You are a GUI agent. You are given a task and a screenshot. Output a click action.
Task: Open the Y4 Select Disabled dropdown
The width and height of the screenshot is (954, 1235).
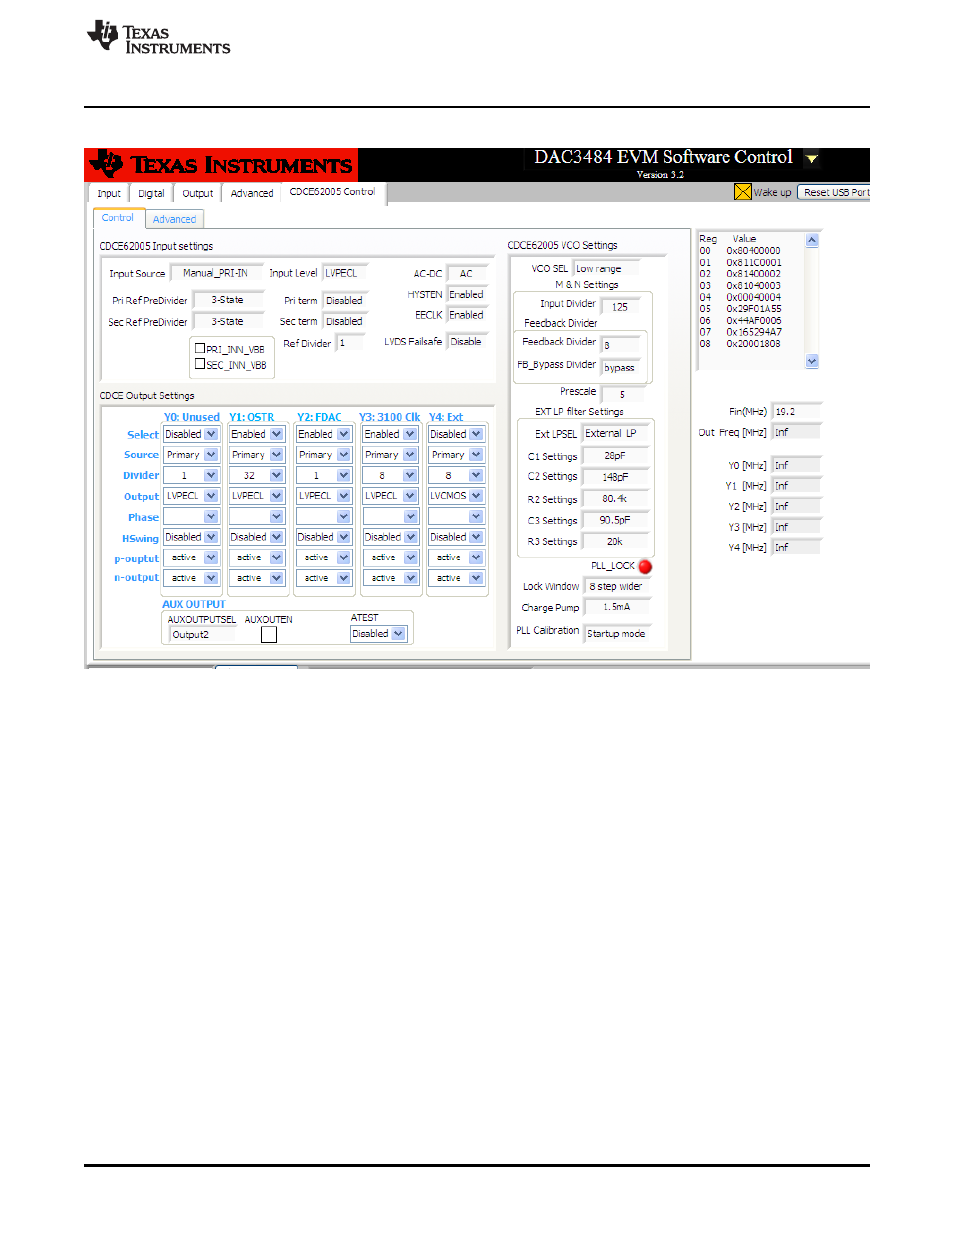(457, 434)
